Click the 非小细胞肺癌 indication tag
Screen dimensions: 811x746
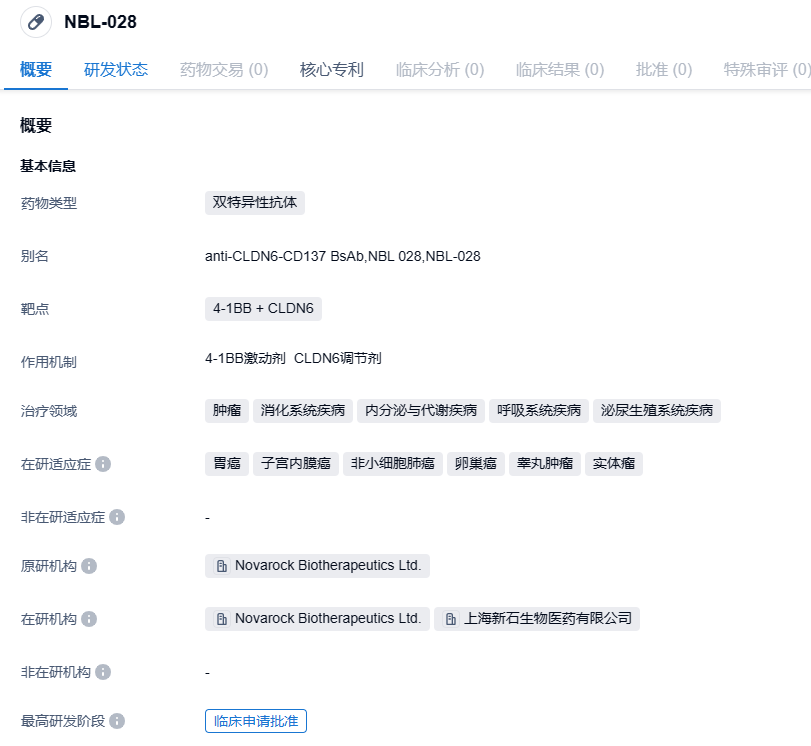[x=392, y=464]
